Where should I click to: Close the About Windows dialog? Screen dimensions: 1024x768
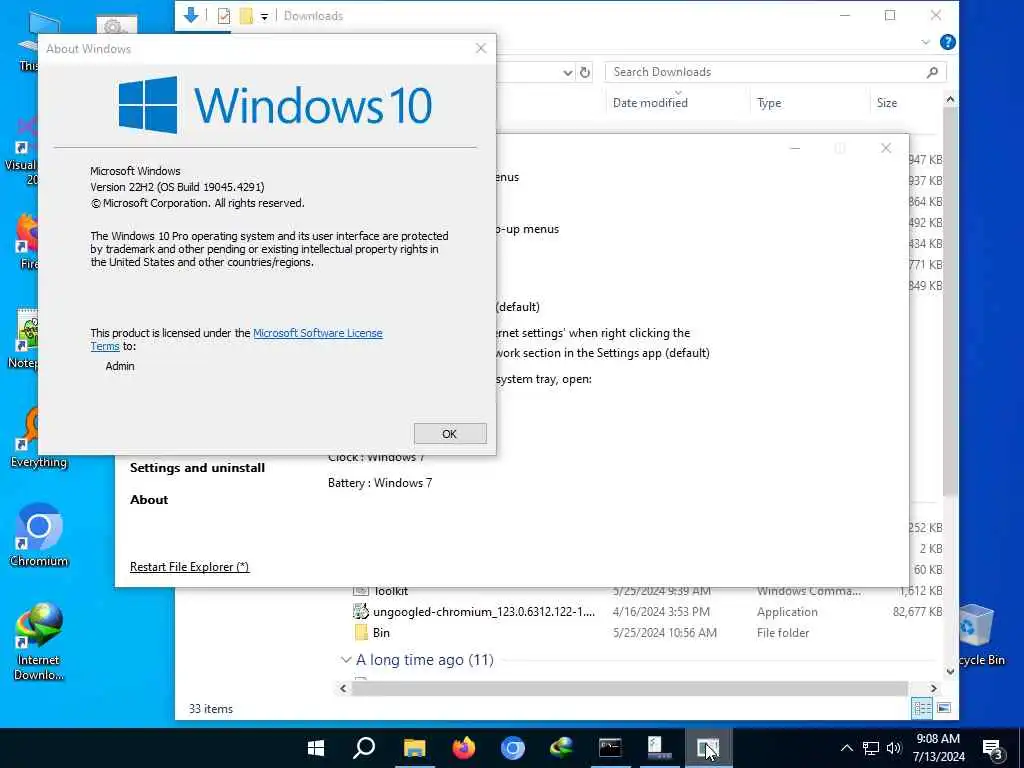481,48
